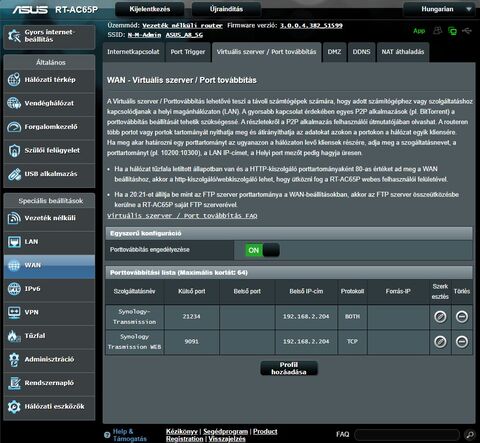Open USB alkalmazás icon
The height and width of the screenshot is (443, 480).
coord(14,174)
